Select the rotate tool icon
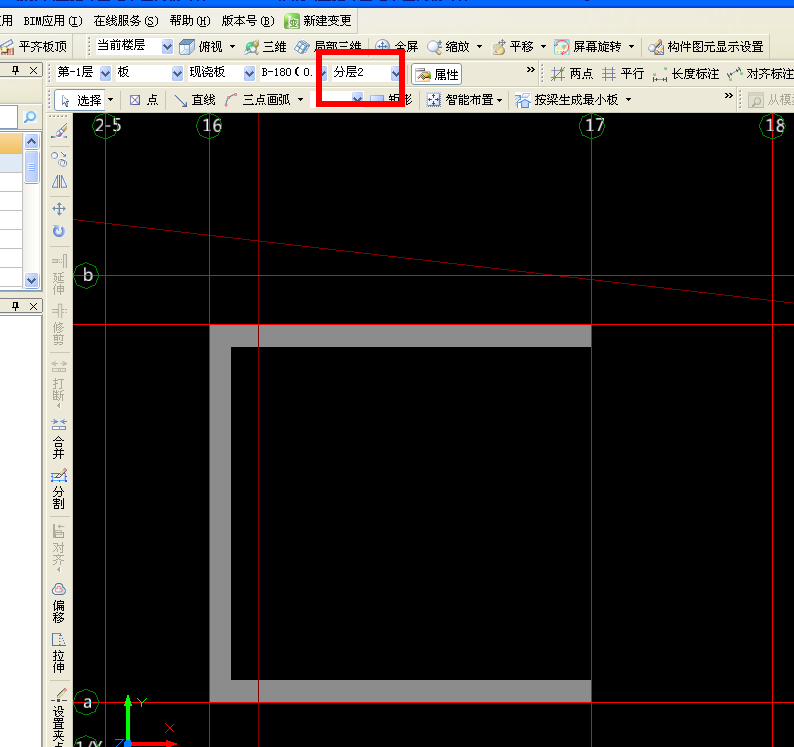This screenshot has height=747, width=794. click(59, 231)
